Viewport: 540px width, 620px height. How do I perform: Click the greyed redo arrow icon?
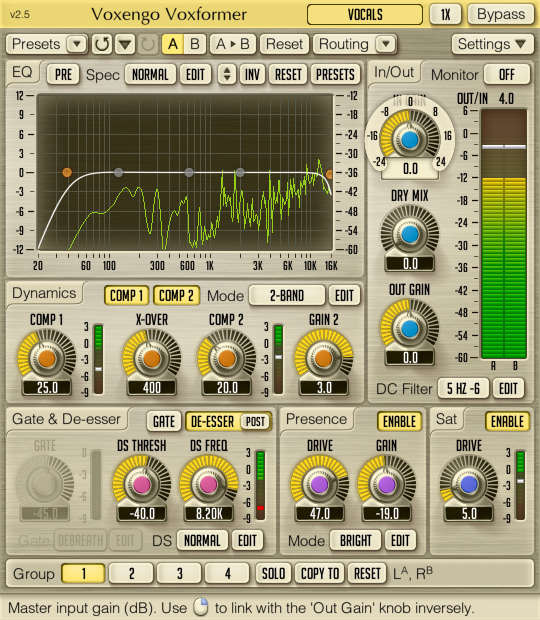[148, 44]
